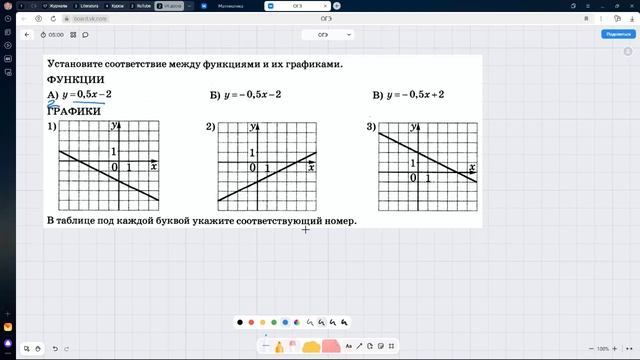The image size is (640, 360).
Task: Select the yellow pen color
Action: (x=263, y=322)
